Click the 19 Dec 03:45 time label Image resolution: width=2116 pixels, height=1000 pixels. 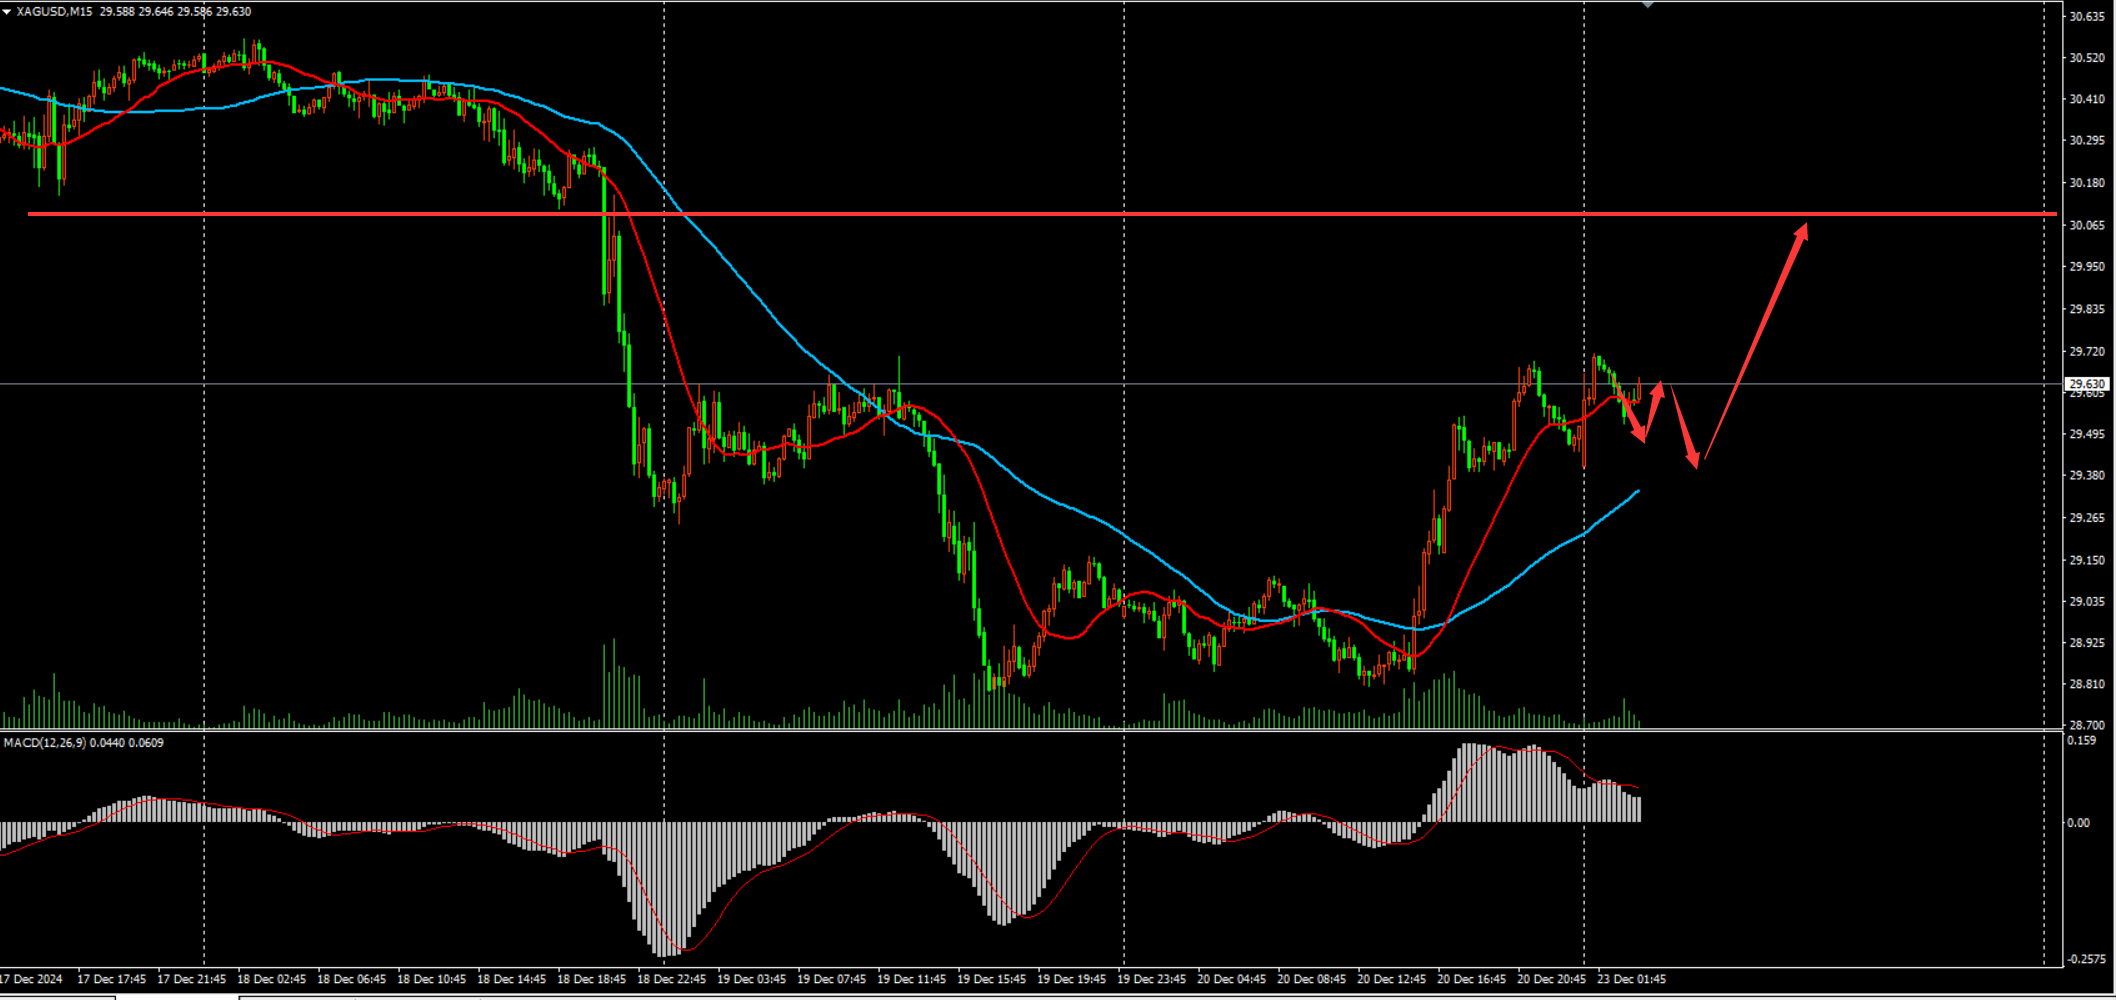click(x=751, y=979)
